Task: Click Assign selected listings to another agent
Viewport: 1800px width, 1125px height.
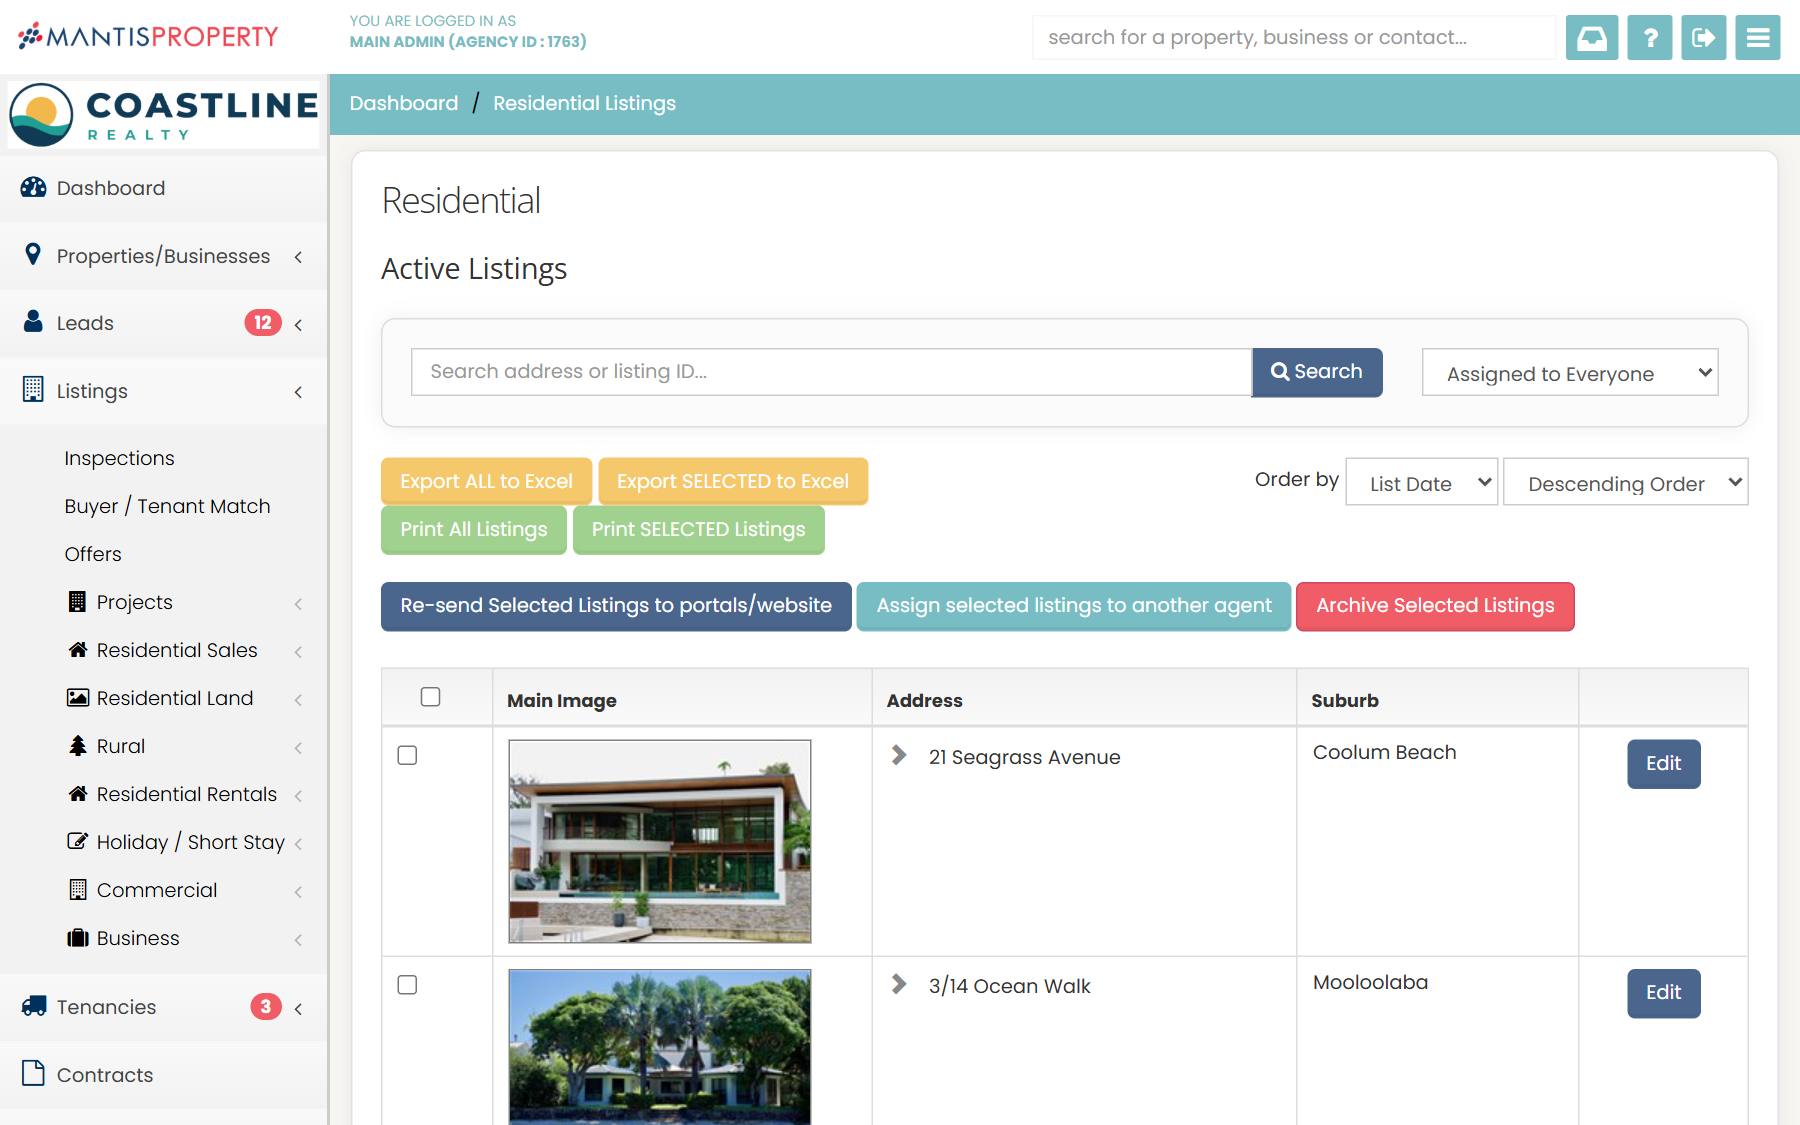Action: [1074, 606]
